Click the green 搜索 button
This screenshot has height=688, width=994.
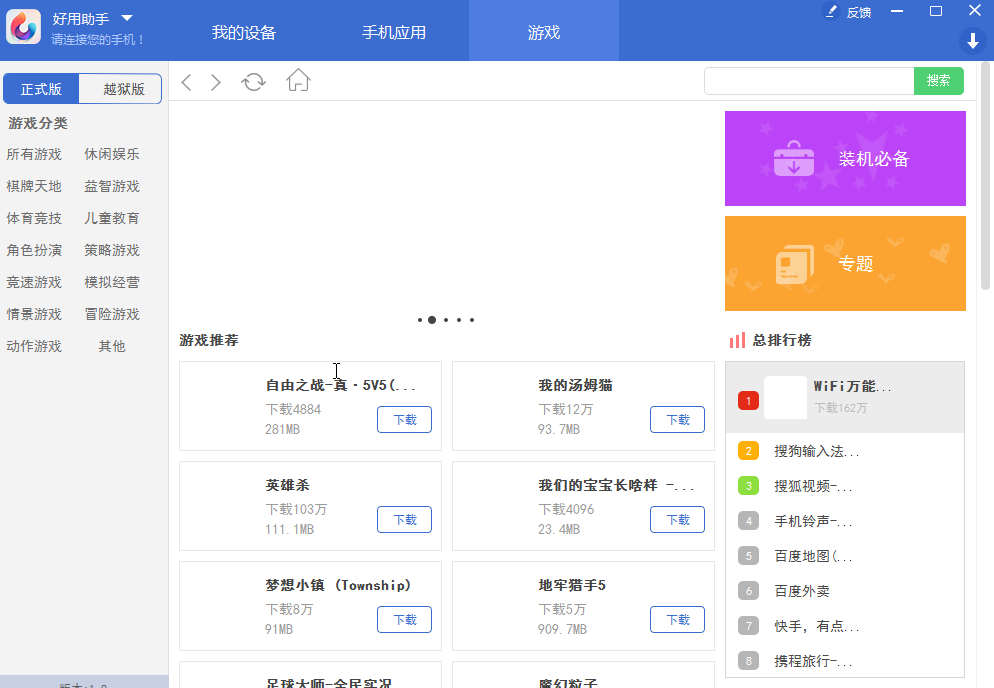point(938,81)
